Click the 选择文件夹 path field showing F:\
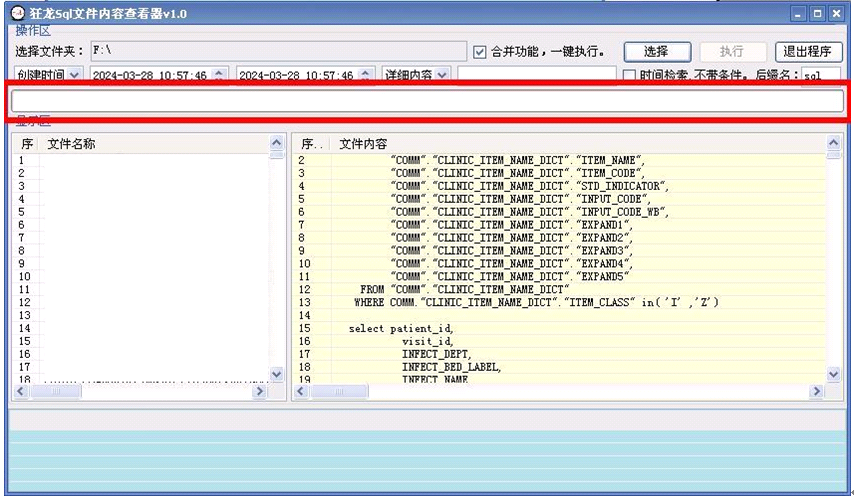 coord(278,51)
